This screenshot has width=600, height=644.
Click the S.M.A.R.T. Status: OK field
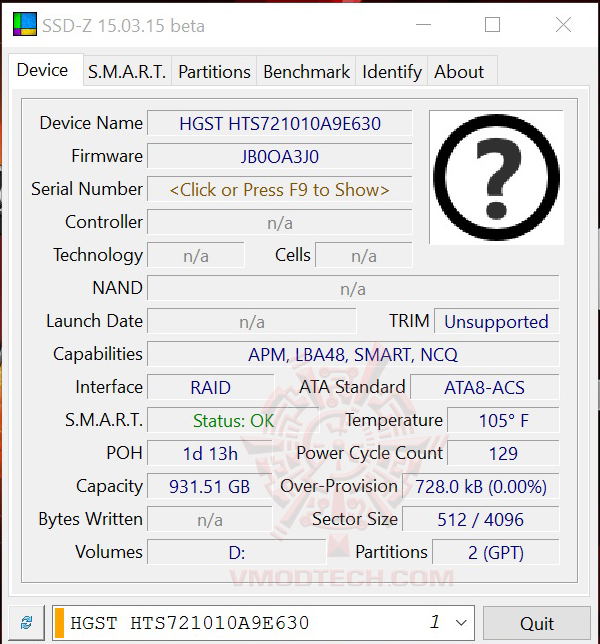coord(233,420)
